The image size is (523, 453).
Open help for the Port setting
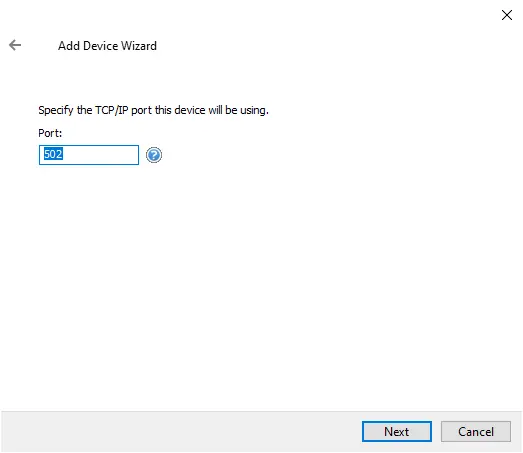pyautogui.click(x=154, y=155)
